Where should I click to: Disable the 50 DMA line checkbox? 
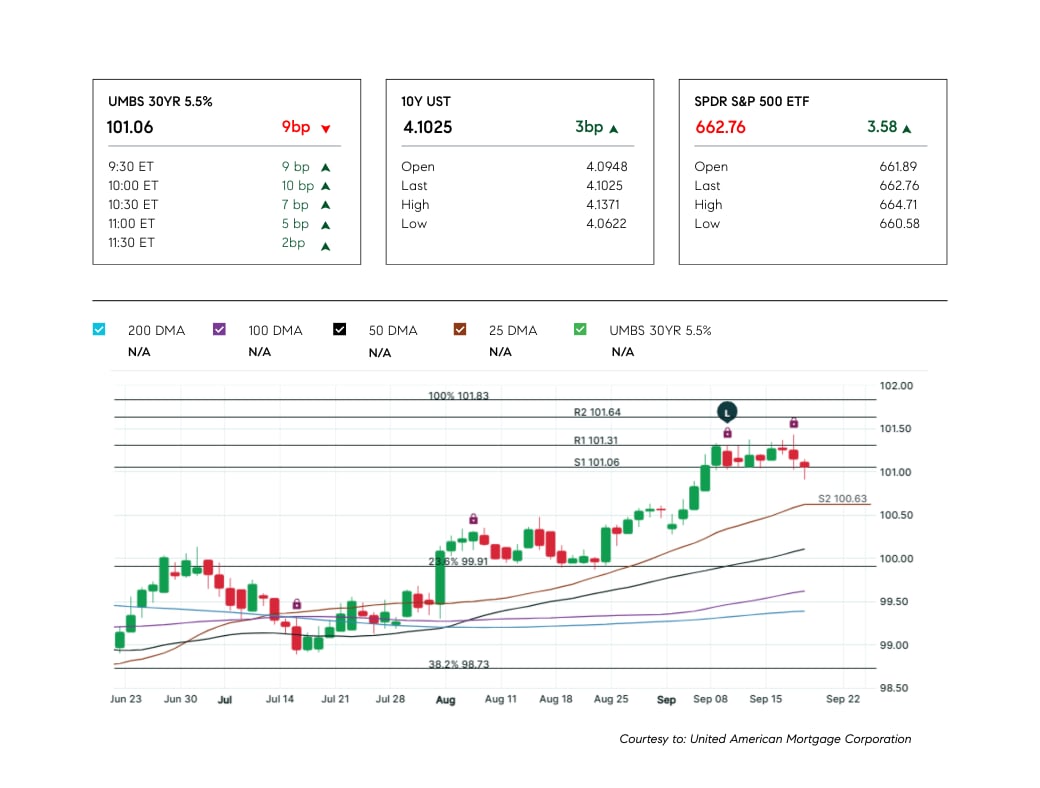click(339, 329)
